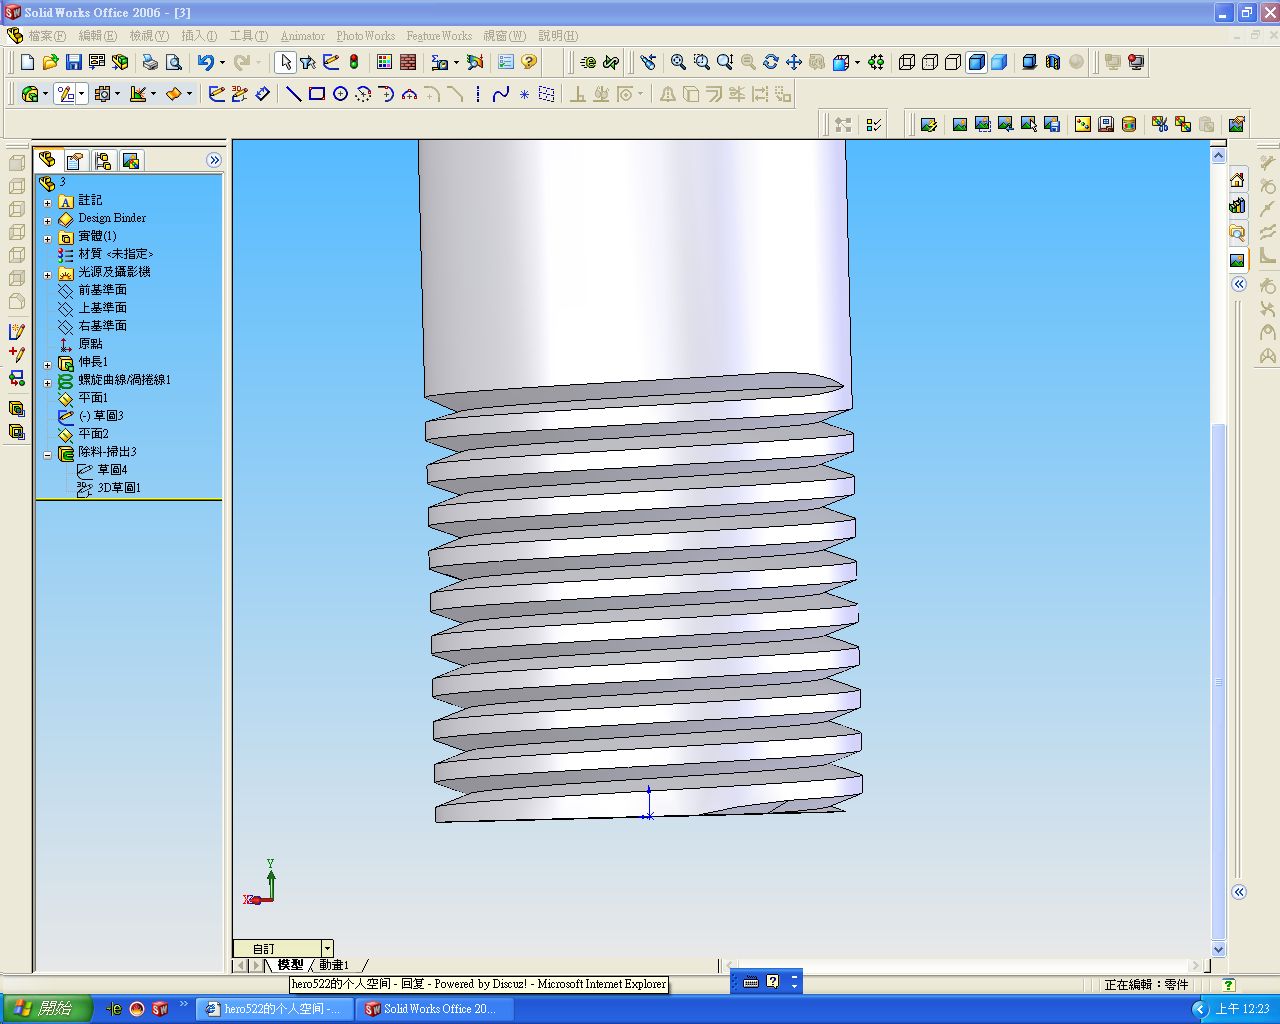
Task: Open the 編輯(E) Edit menu
Action: [x=98, y=36]
